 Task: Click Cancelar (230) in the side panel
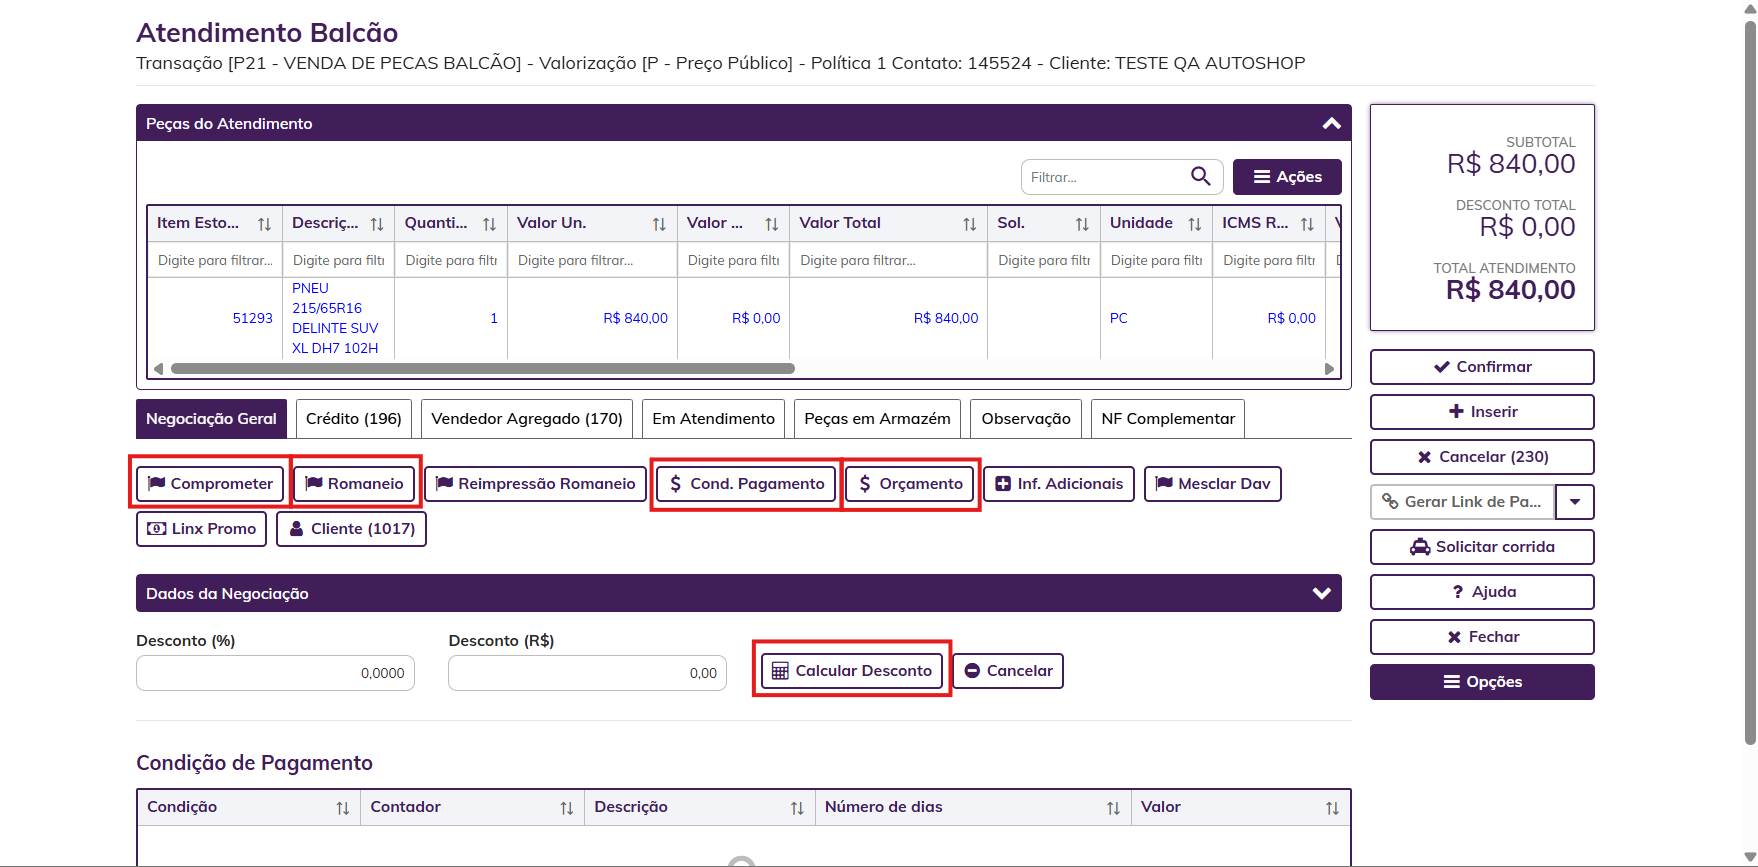pyautogui.click(x=1482, y=457)
